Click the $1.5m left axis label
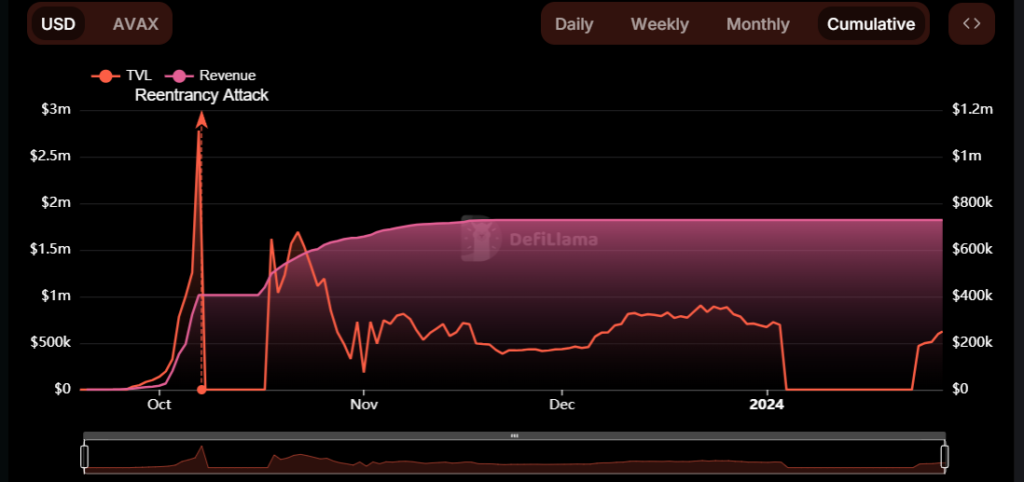1024x482 pixels. click(50, 250)
